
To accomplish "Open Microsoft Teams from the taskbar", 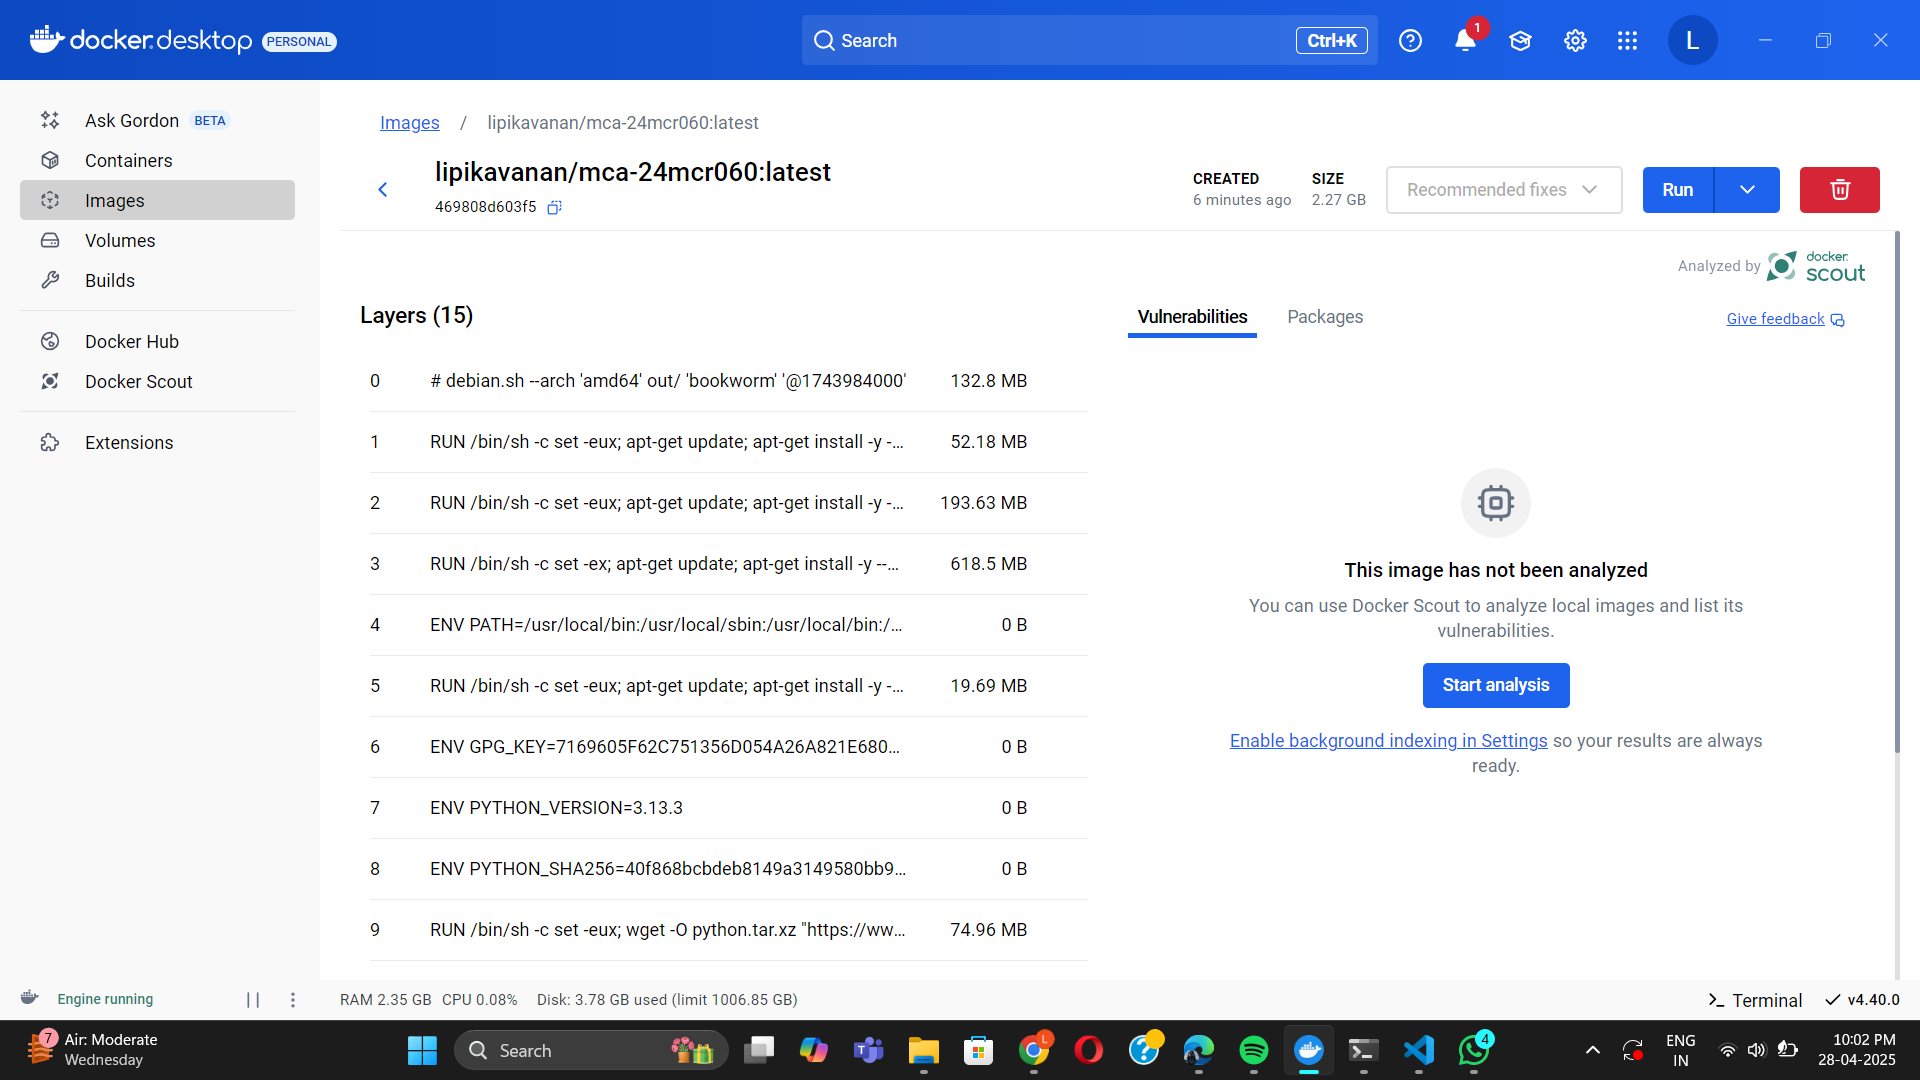I will (x=869, y=1050).
